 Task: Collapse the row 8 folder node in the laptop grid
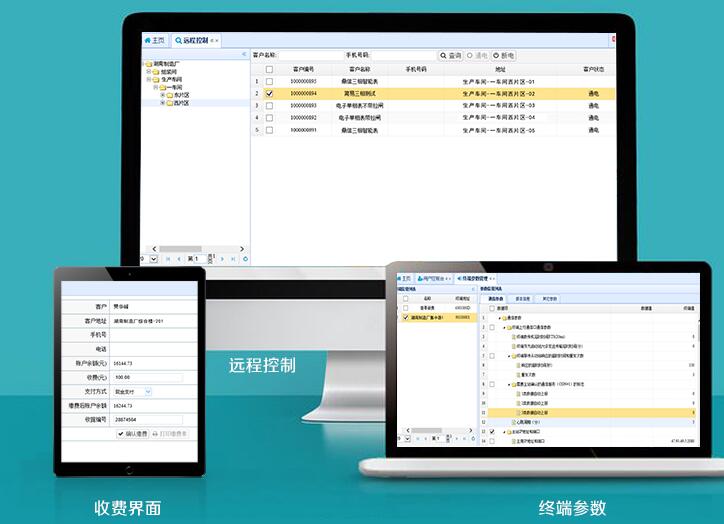pyautogui.click(x=509, y=384)
